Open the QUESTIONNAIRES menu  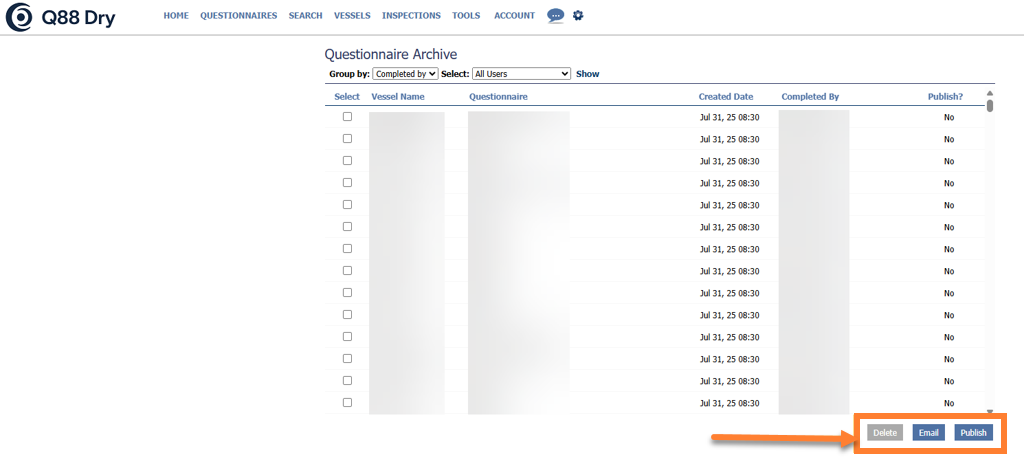pos(238,16)
